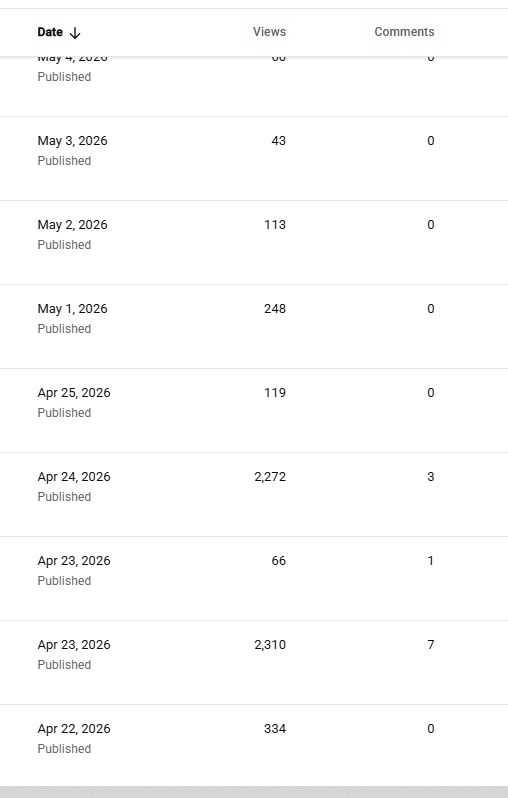Click the 113 views value

275,225
